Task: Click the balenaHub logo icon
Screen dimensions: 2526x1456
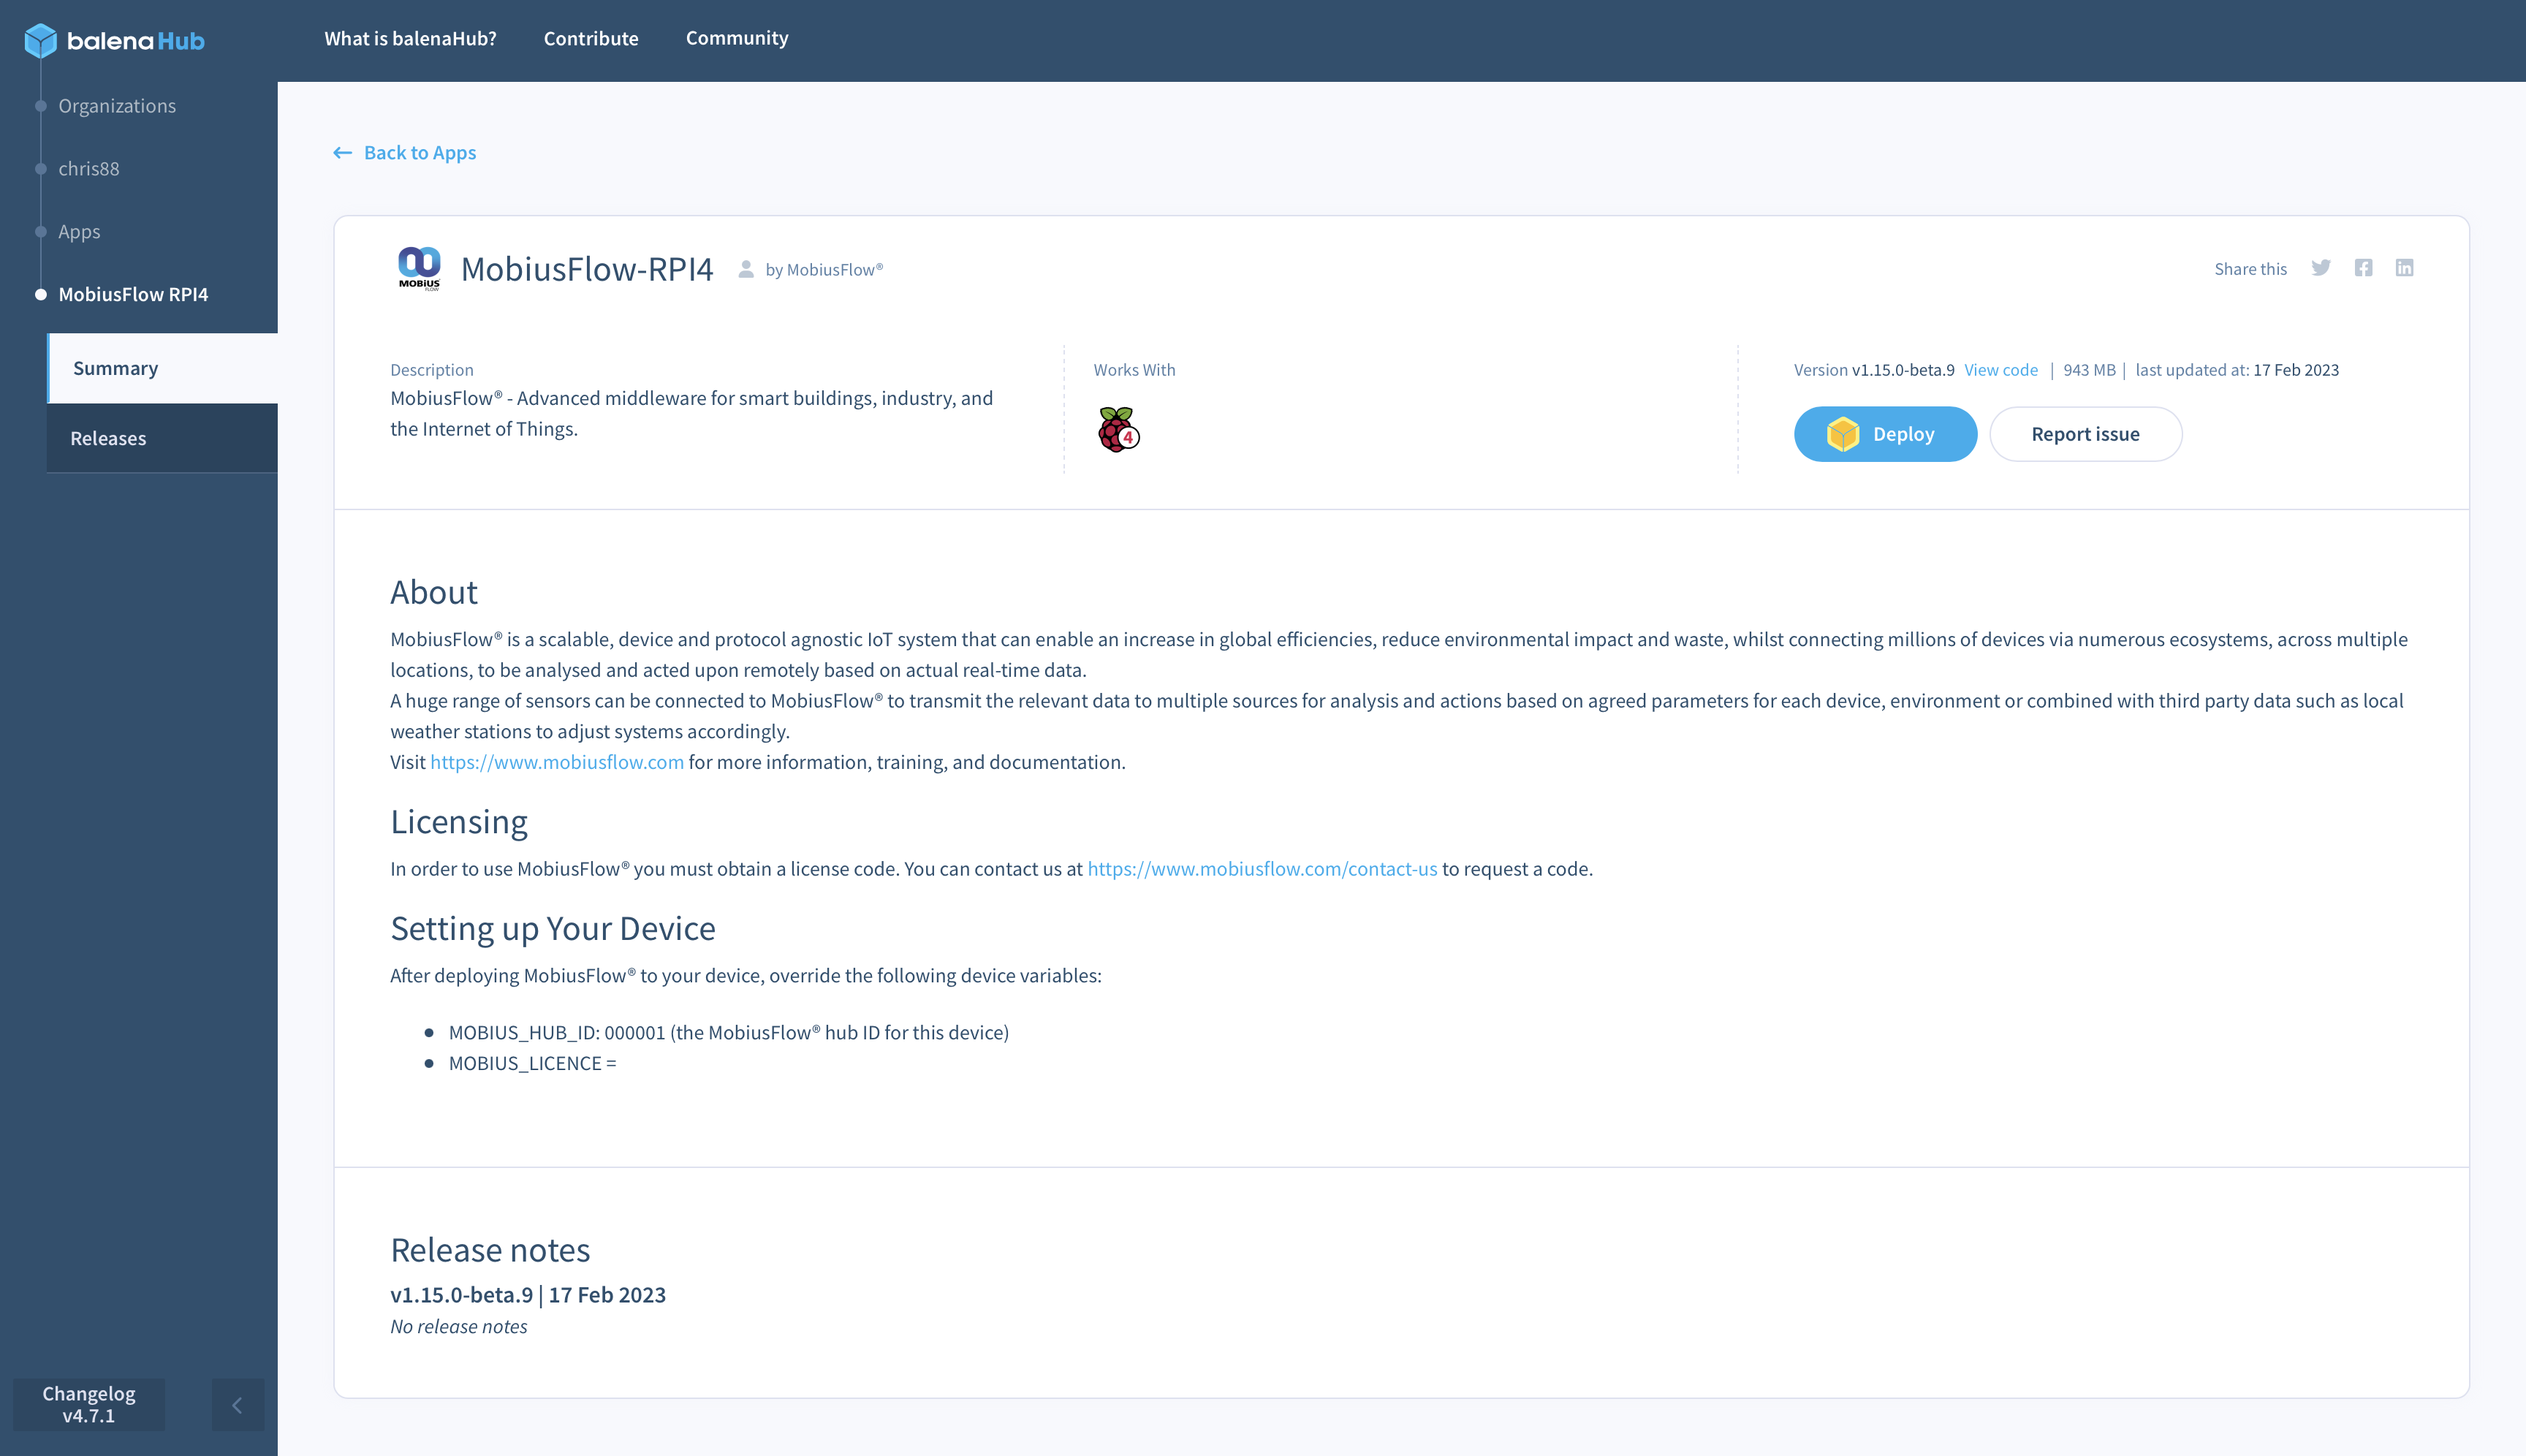Action: tap(41, 40)
